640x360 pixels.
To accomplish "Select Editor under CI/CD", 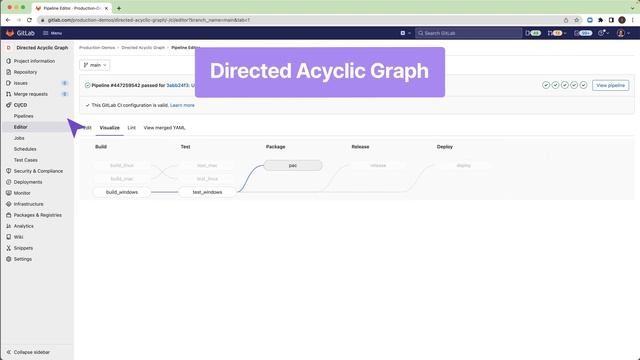I will click(20, 127).
